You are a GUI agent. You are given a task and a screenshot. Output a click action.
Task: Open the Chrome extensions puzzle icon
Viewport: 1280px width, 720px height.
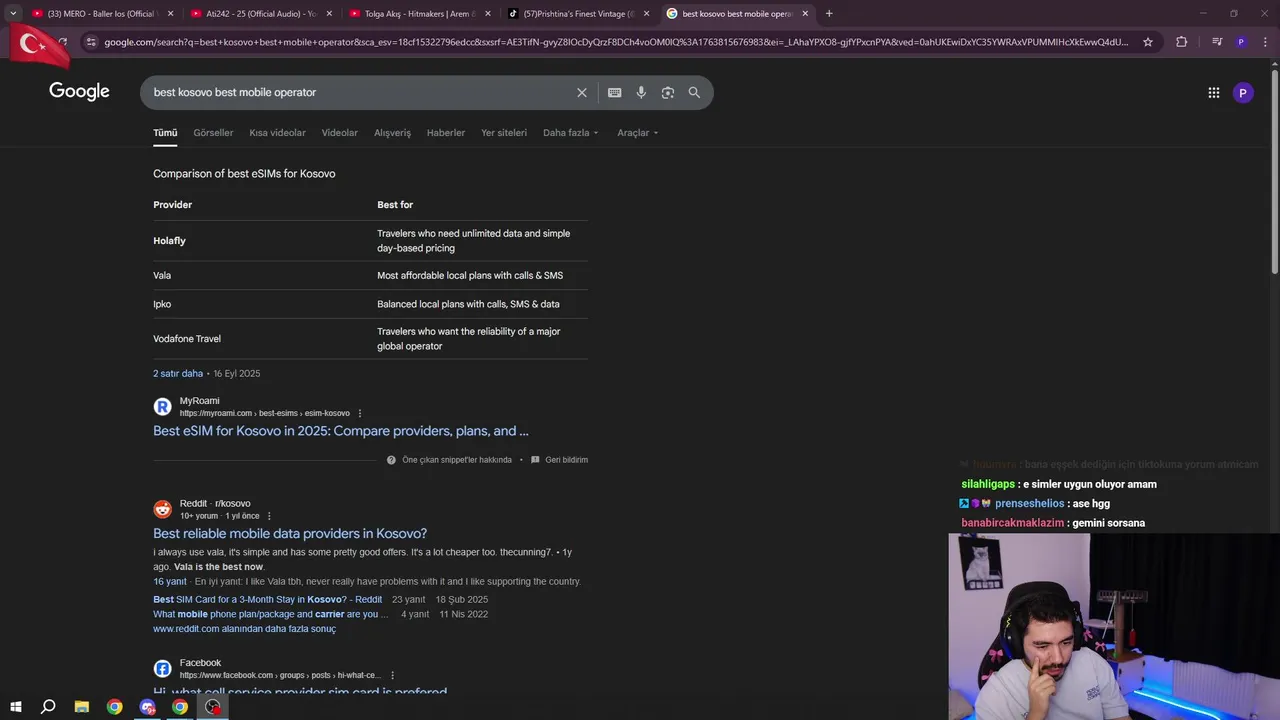tap(1182, 42)
